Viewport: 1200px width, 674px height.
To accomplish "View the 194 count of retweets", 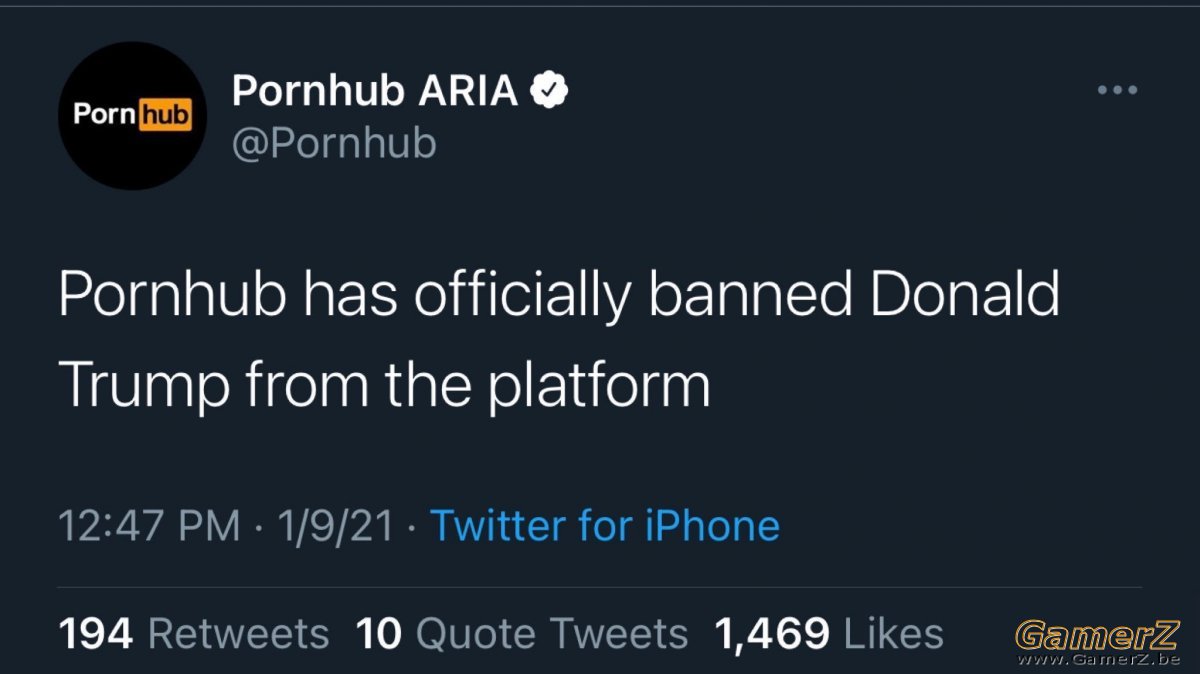I will point(96,634).
